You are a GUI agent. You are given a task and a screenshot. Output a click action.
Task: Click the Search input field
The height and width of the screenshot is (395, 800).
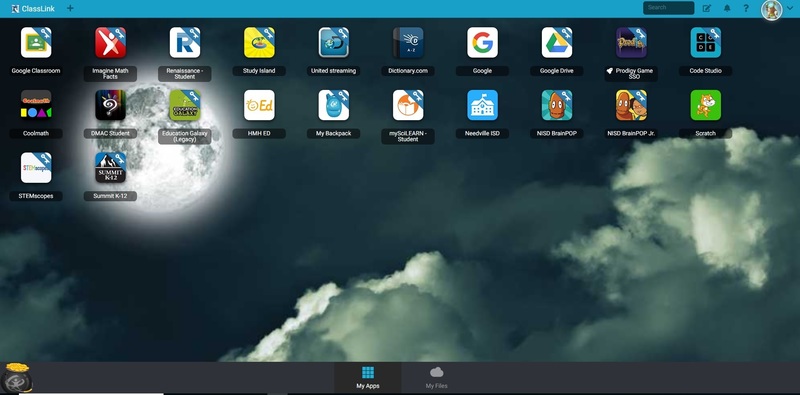click(668, 8)
